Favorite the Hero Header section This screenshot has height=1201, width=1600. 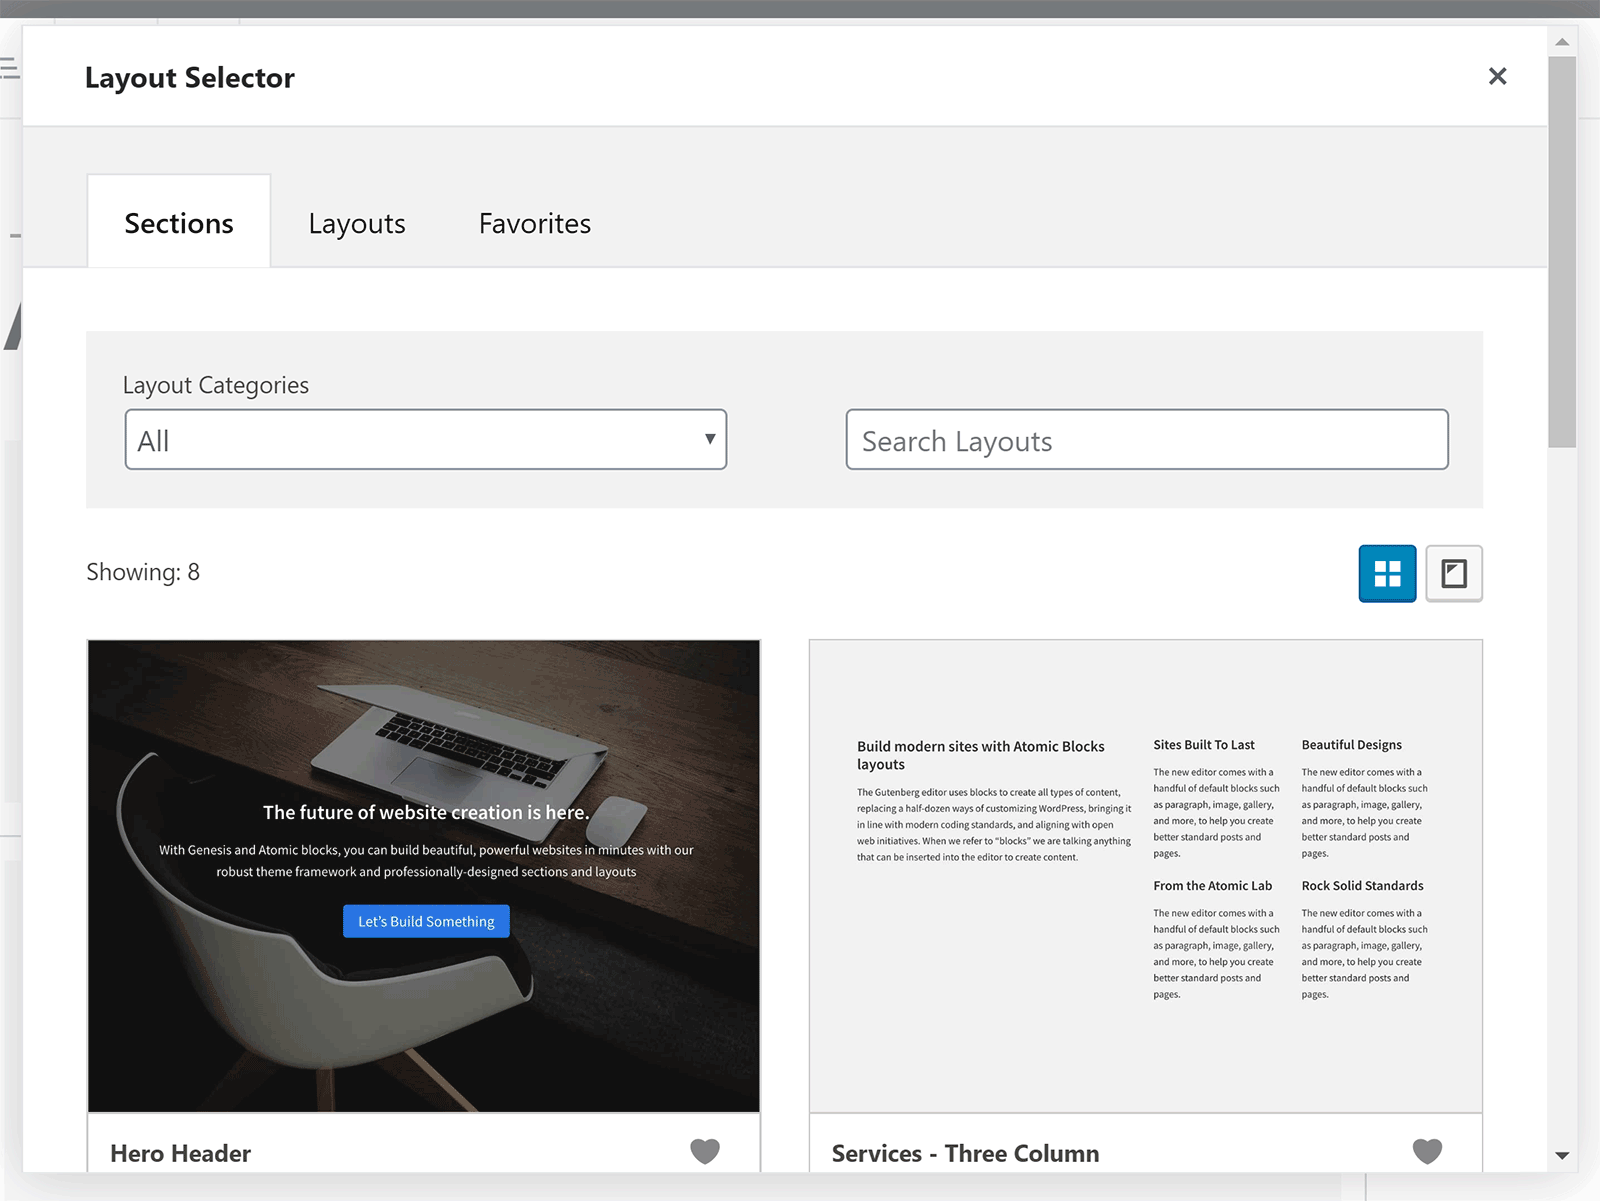(x=705, y=1152)
